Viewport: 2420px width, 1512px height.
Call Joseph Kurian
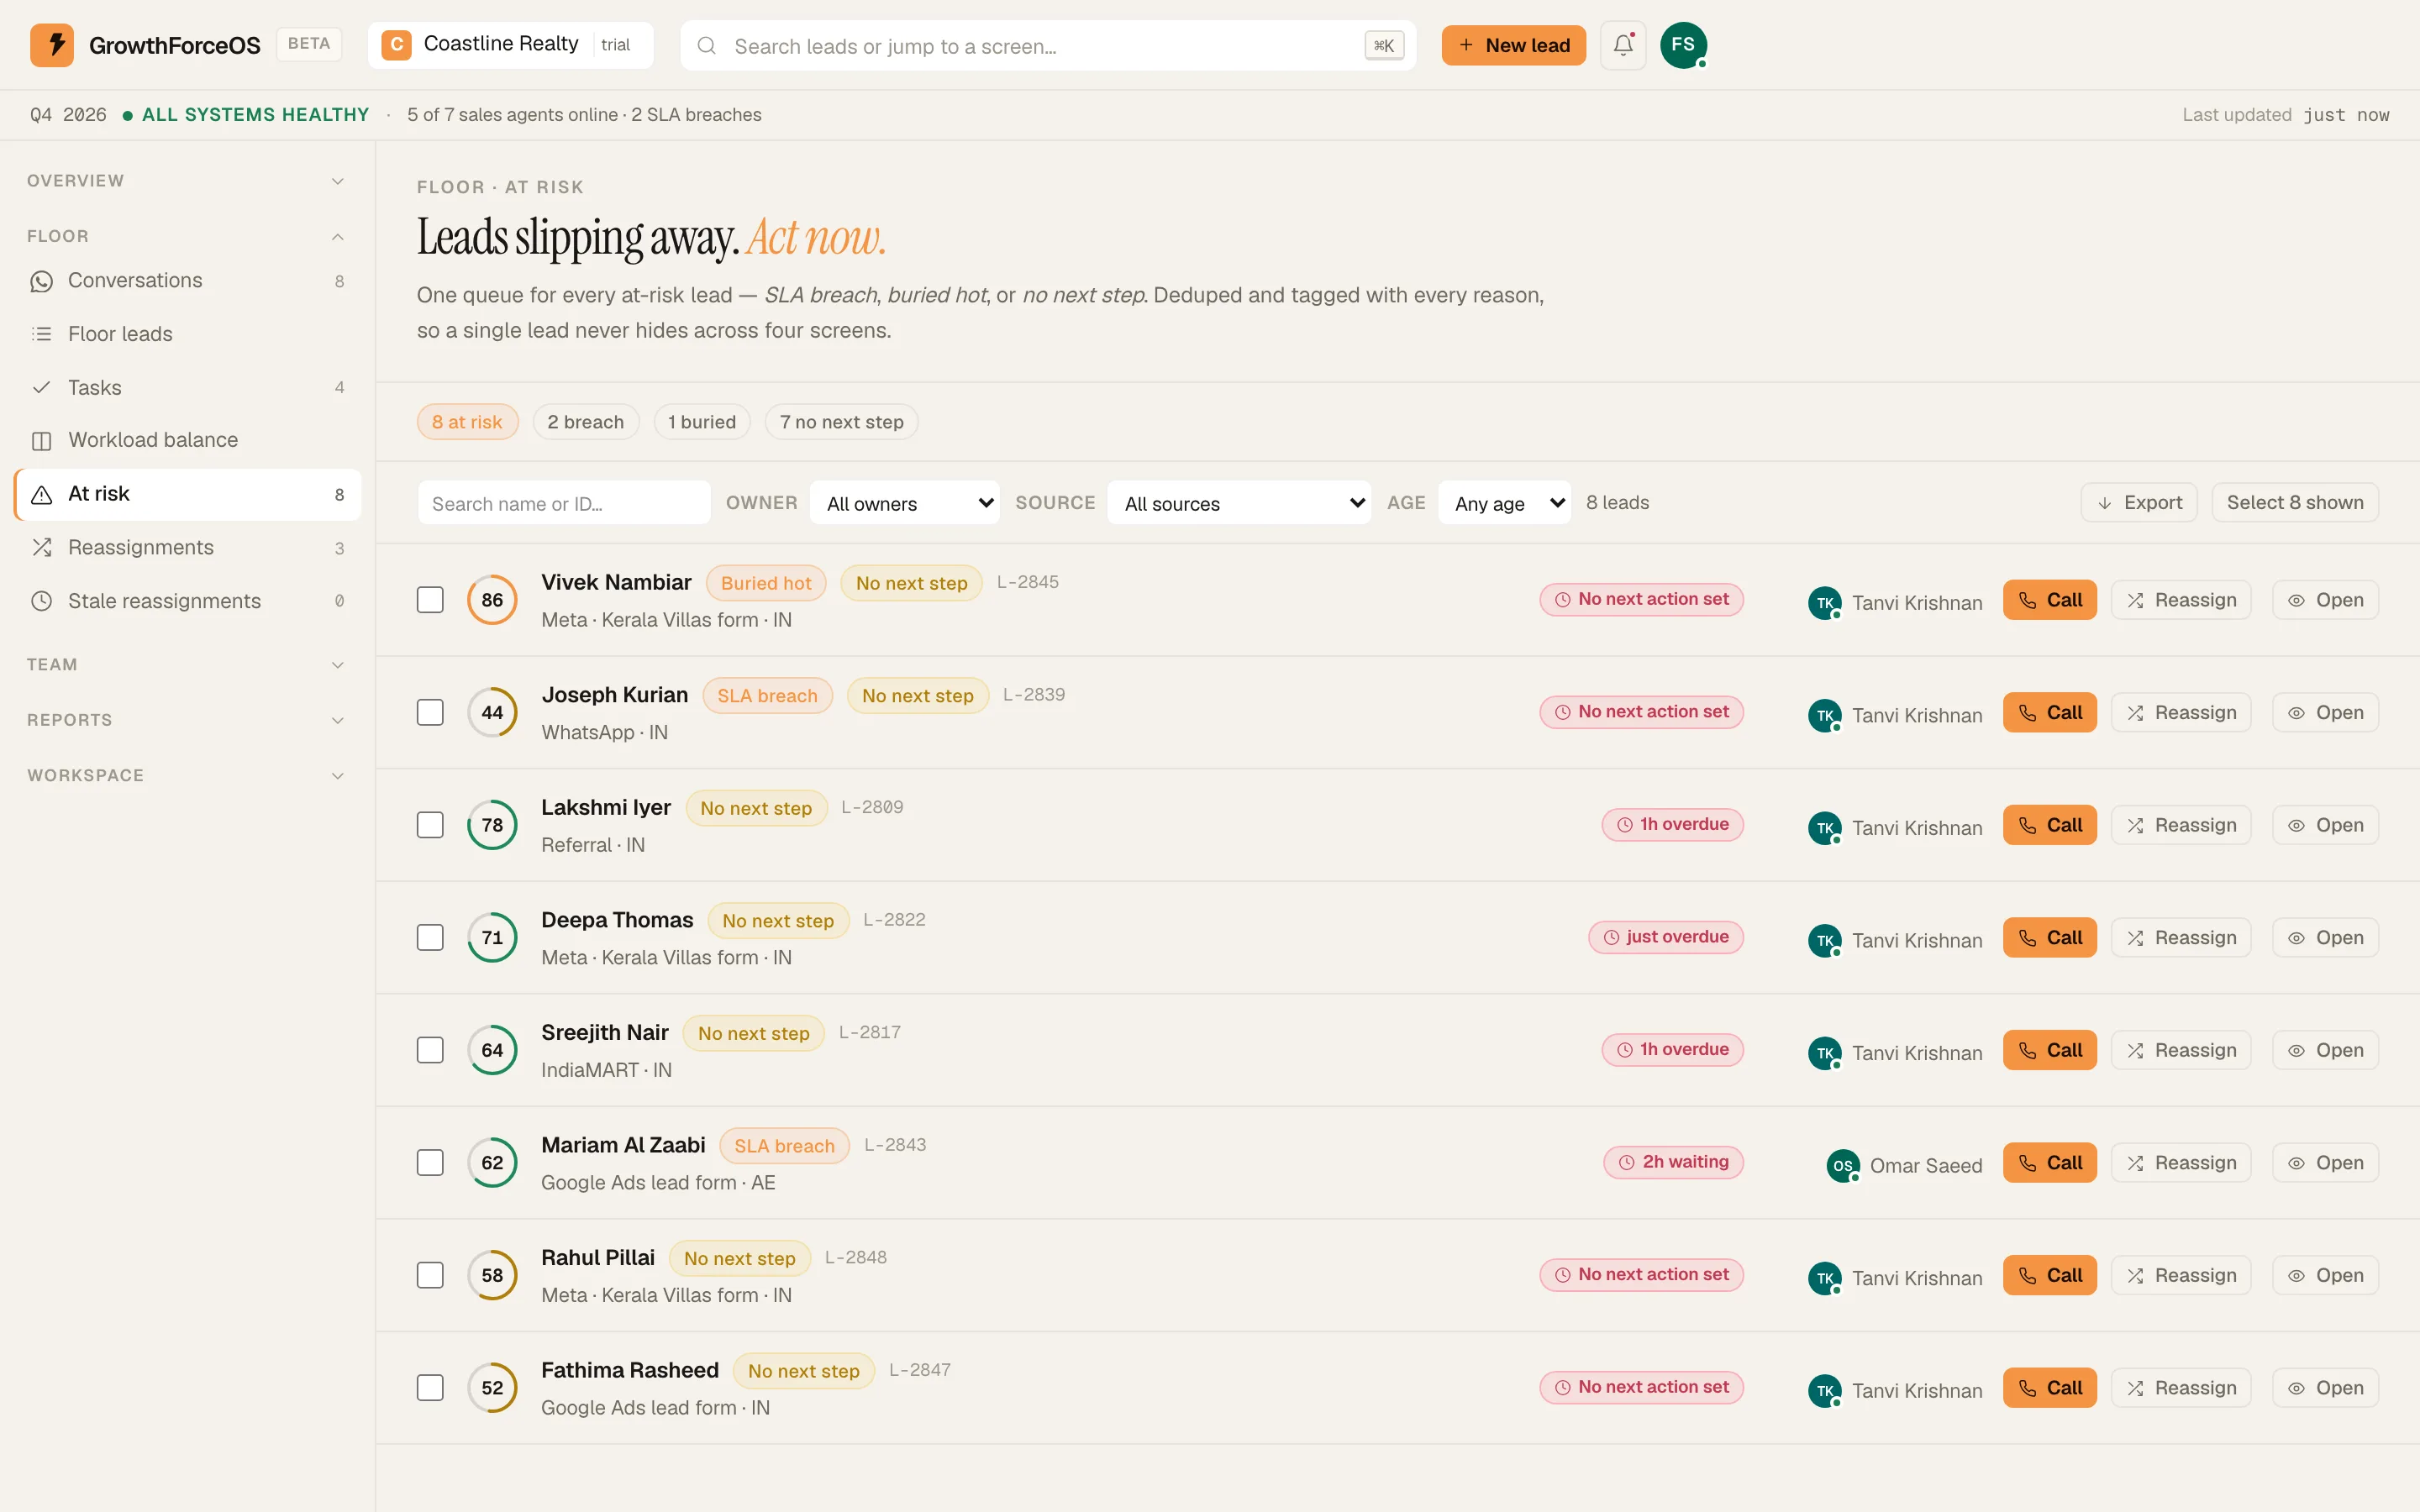tap(2049, 713)
